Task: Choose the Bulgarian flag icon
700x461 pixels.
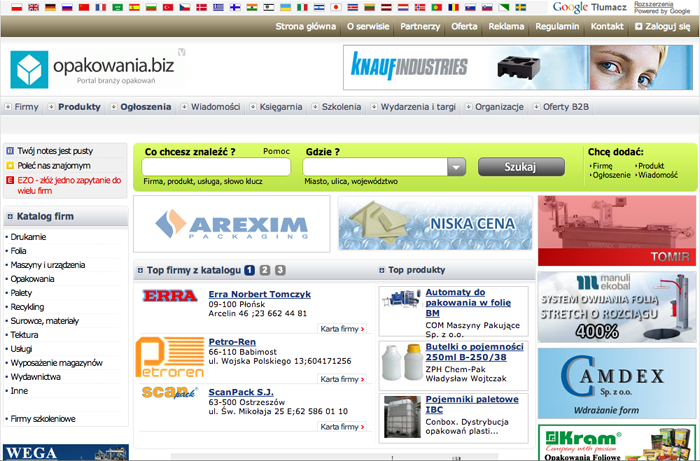Action: click(151, 7)
